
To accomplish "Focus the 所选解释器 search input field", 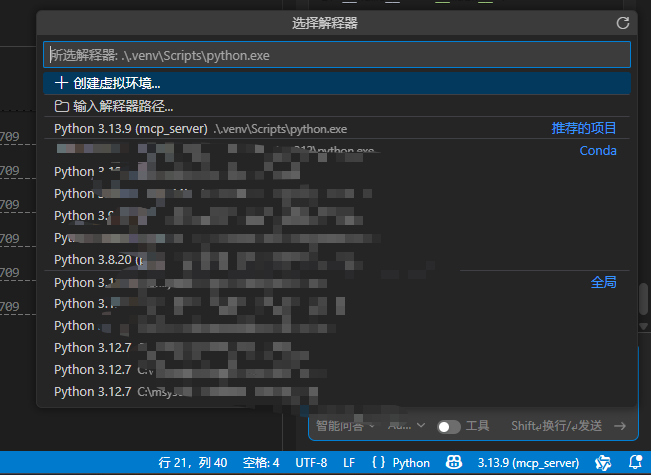I will [x=337, y=55].
